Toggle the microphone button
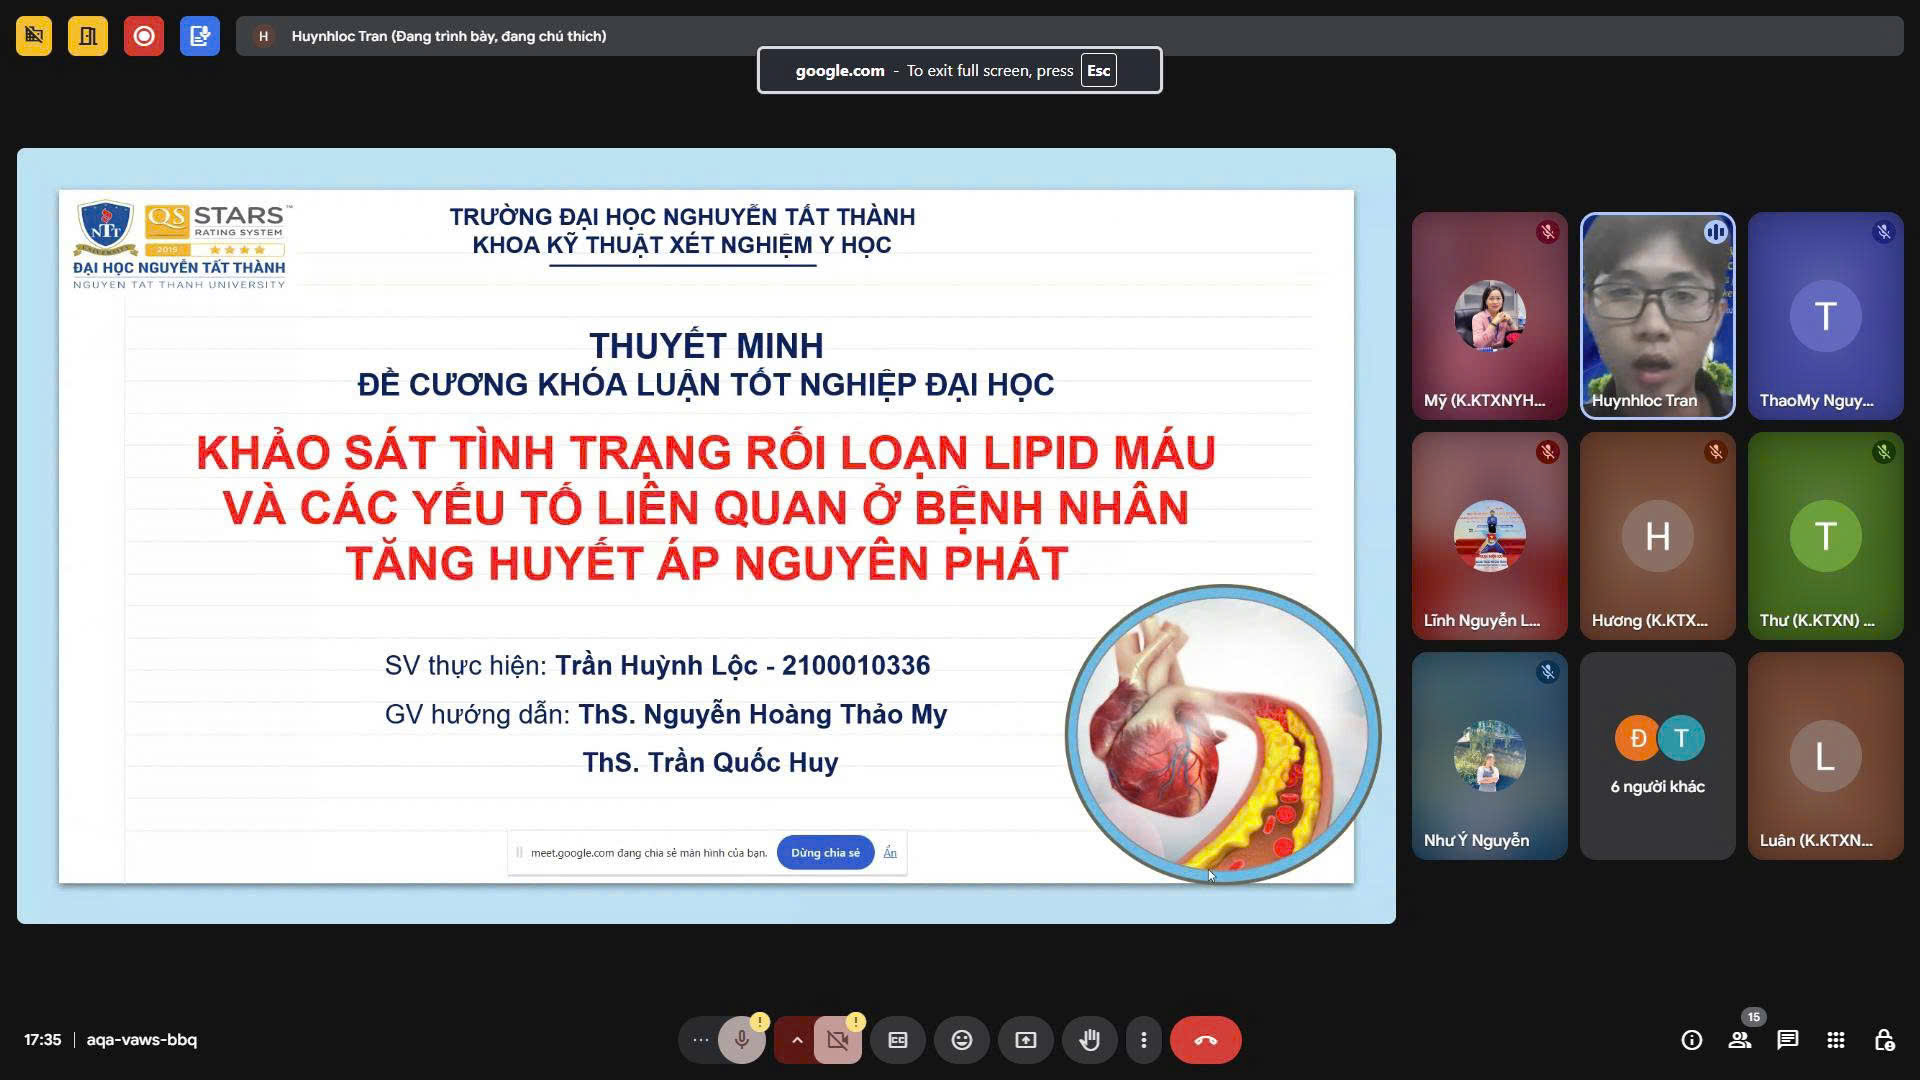1920x1080 pixels. point(741,1040)
